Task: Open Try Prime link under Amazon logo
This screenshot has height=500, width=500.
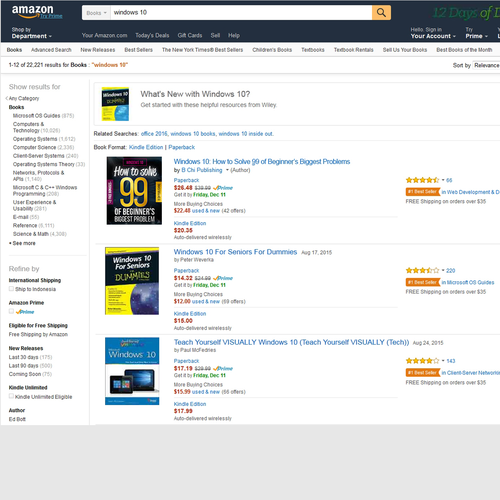Action: (51, 16)
